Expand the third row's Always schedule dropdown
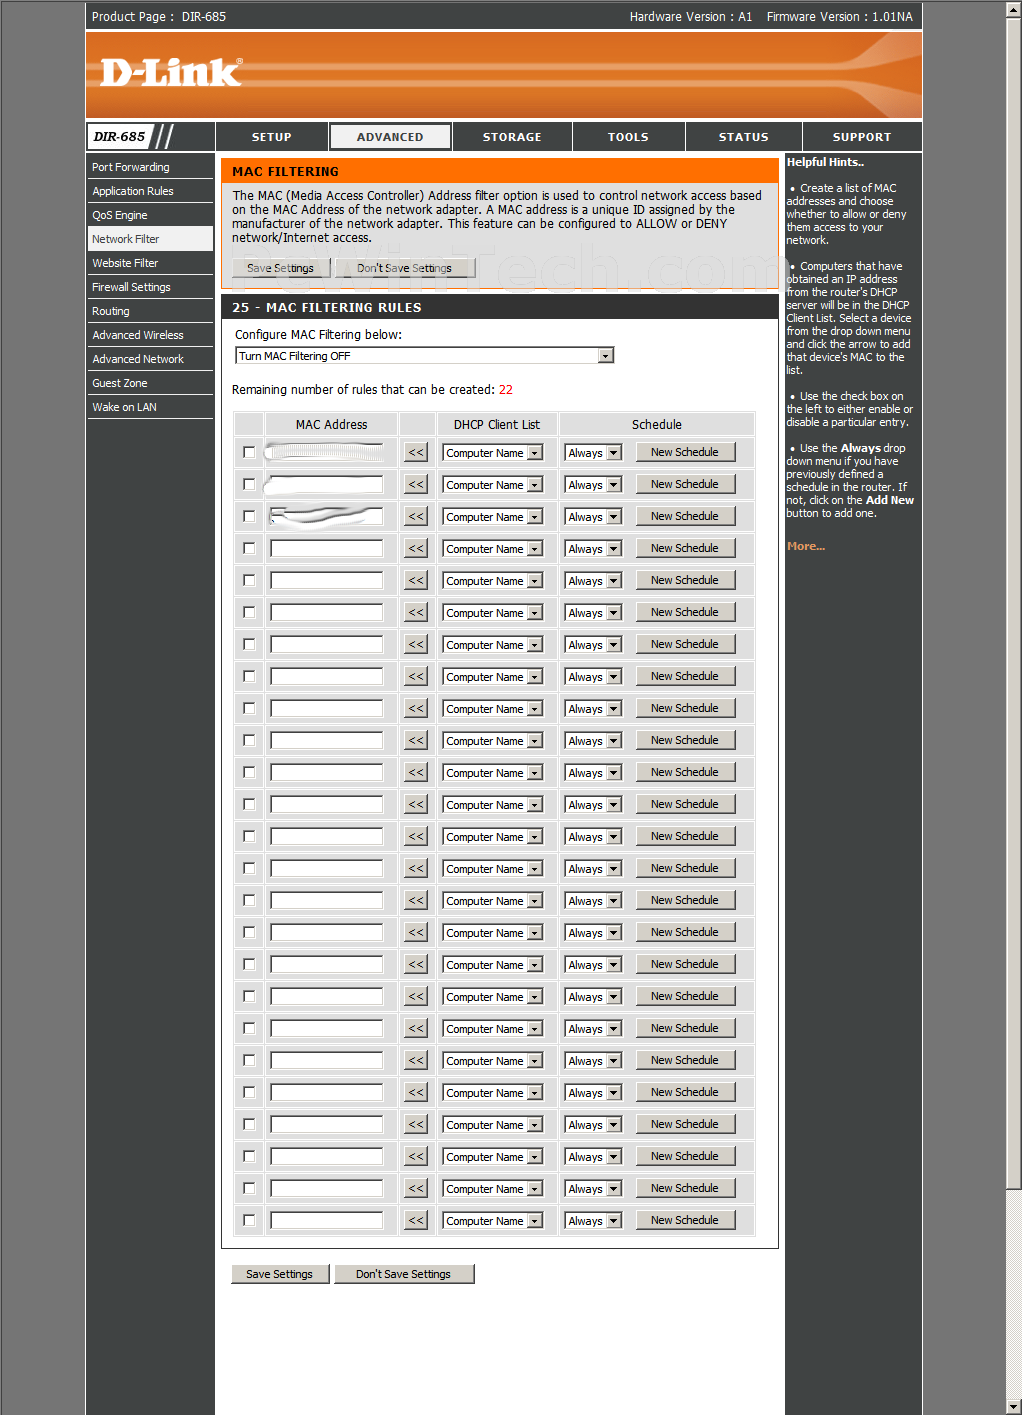This screenshot has height=1415, width=1022. point(593,517)
